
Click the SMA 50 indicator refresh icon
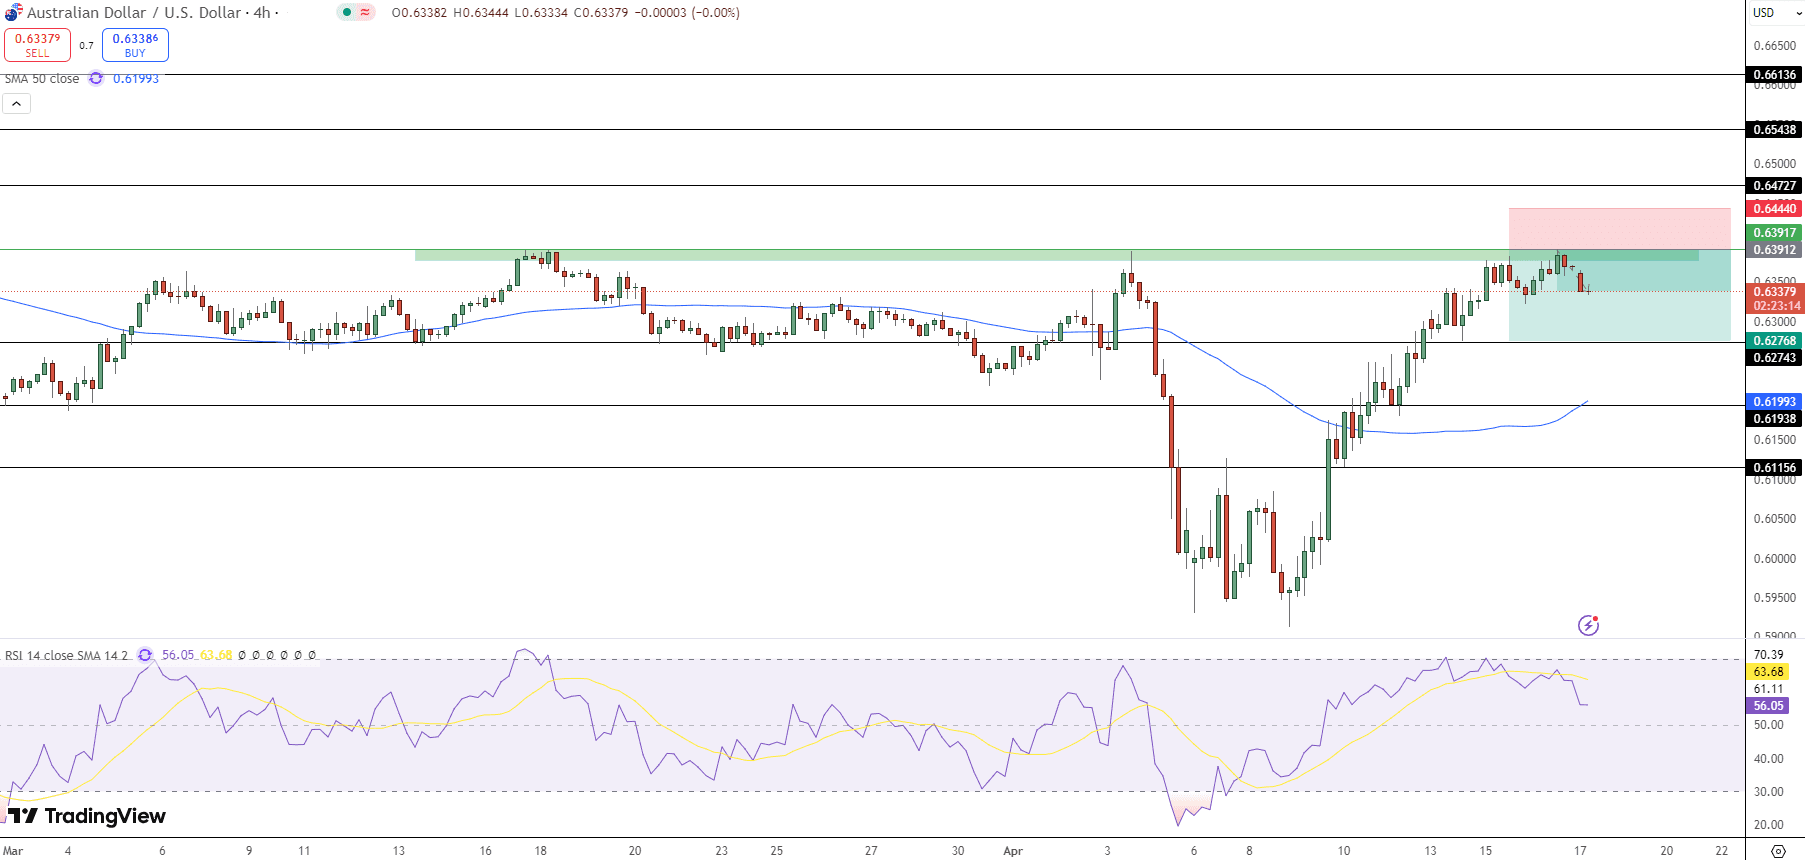96,79
